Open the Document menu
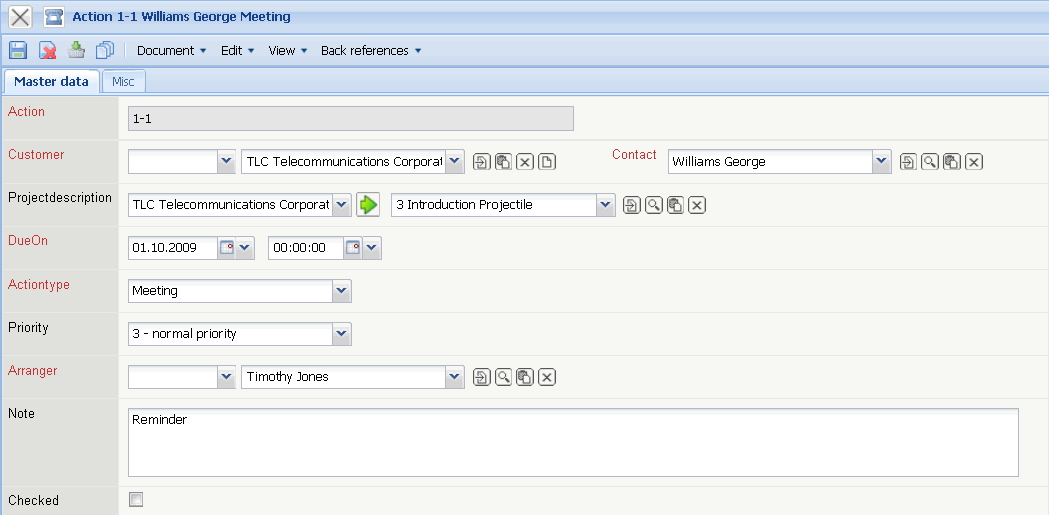 [172, 51]
